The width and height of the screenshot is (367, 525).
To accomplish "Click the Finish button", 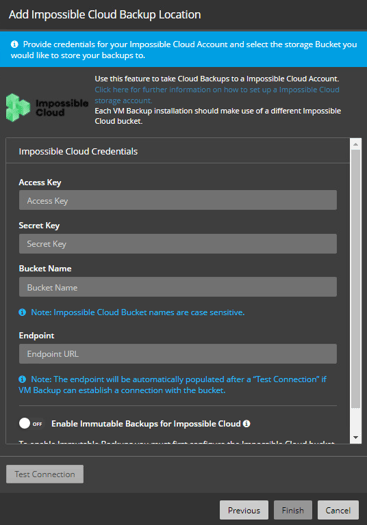I will pyautogui.click(x=293, y=510).
